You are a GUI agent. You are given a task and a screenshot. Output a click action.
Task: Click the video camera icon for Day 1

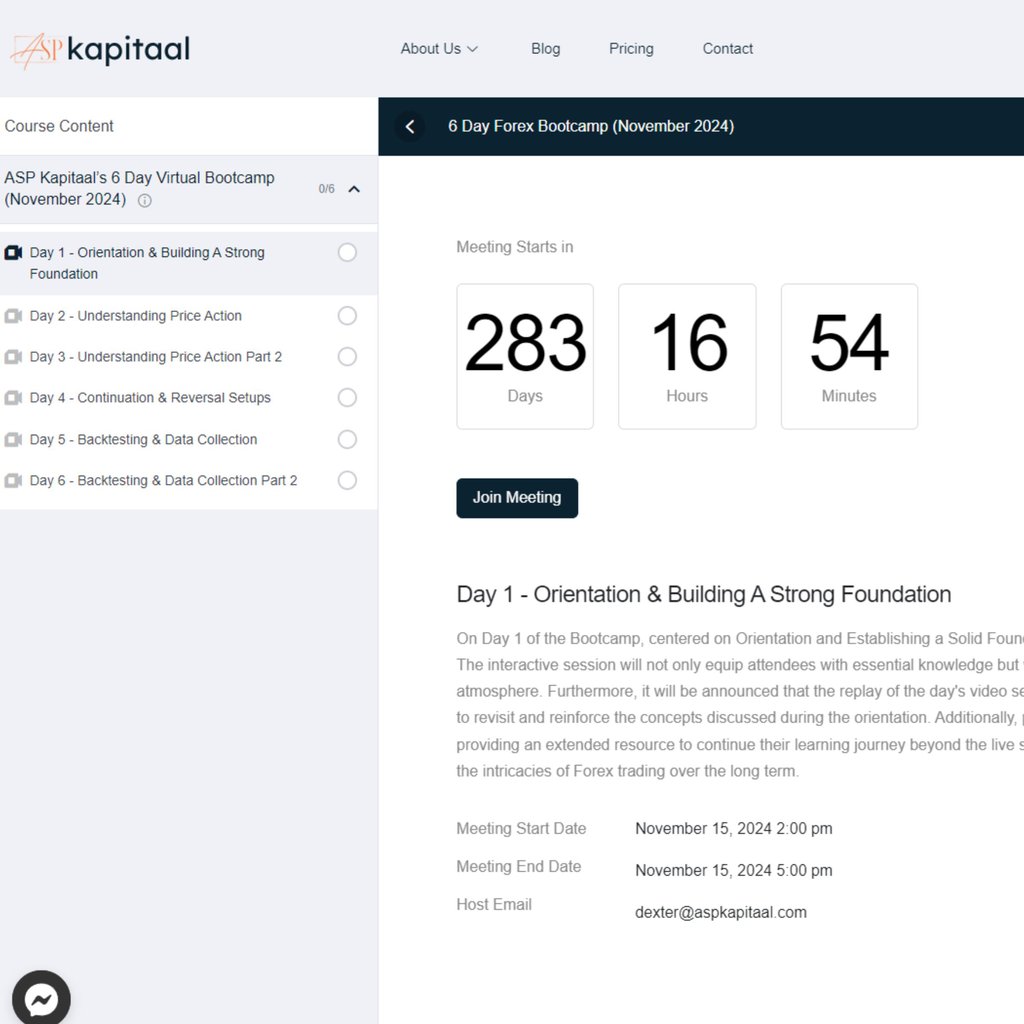pos(13,253)
